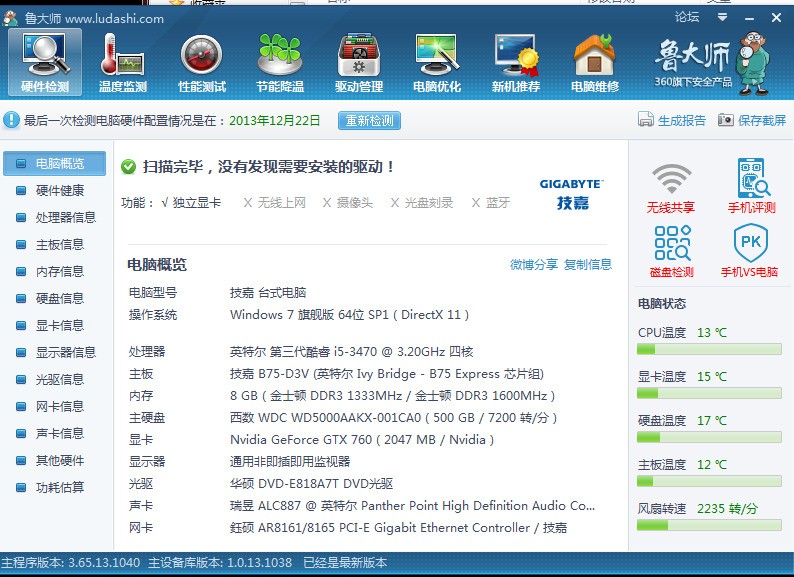This screenshot has width=794, height=577.
Task: Click www.ludashi.com in the title bar
Action: point(114,19)
